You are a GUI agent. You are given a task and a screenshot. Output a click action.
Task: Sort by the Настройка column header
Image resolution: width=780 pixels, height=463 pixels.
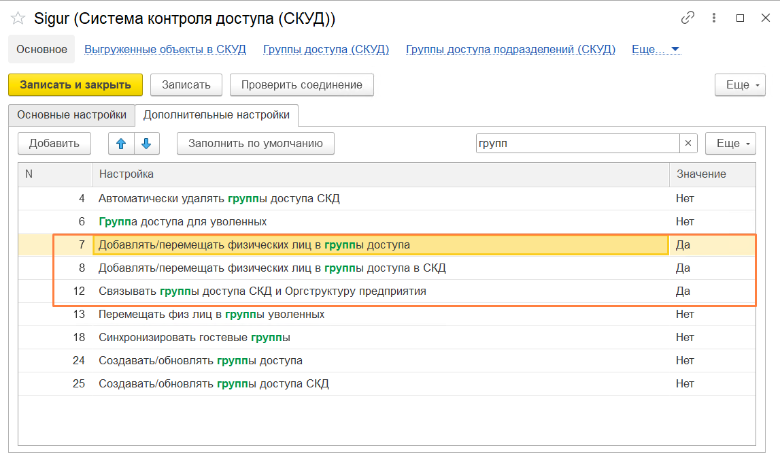[380, 174]
